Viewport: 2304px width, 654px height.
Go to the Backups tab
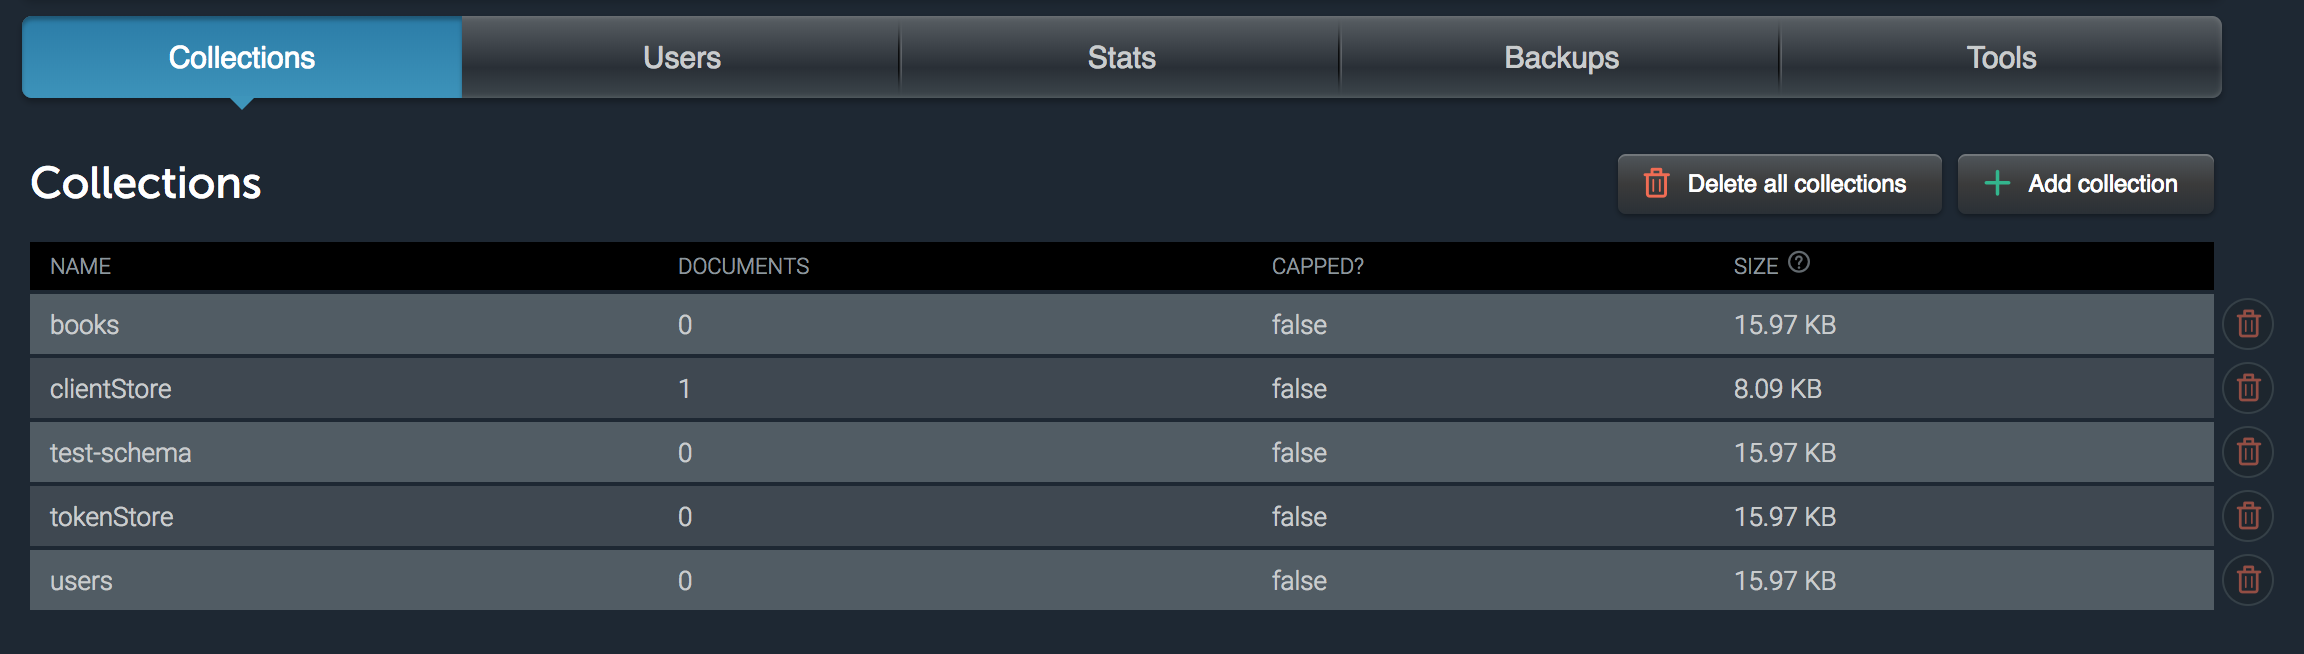click(1561, 58)
